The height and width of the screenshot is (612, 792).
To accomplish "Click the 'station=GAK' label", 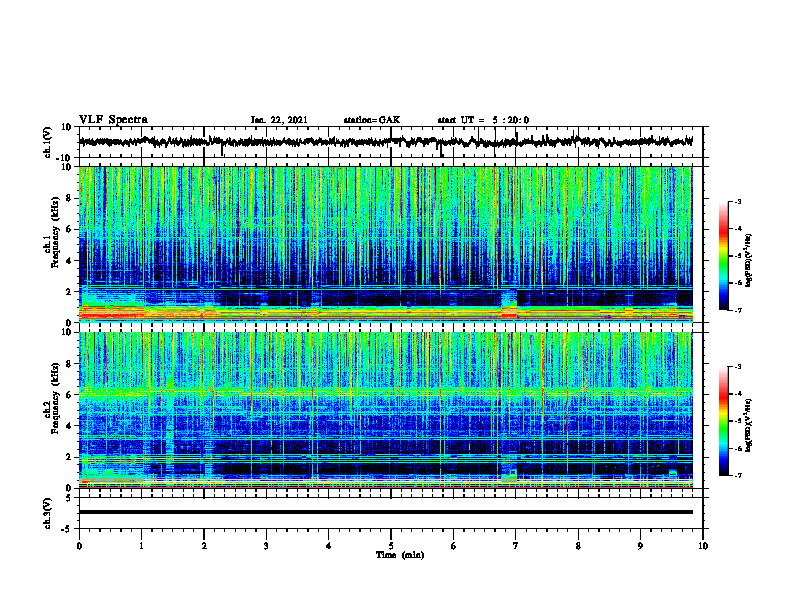I will pos(372,120).
